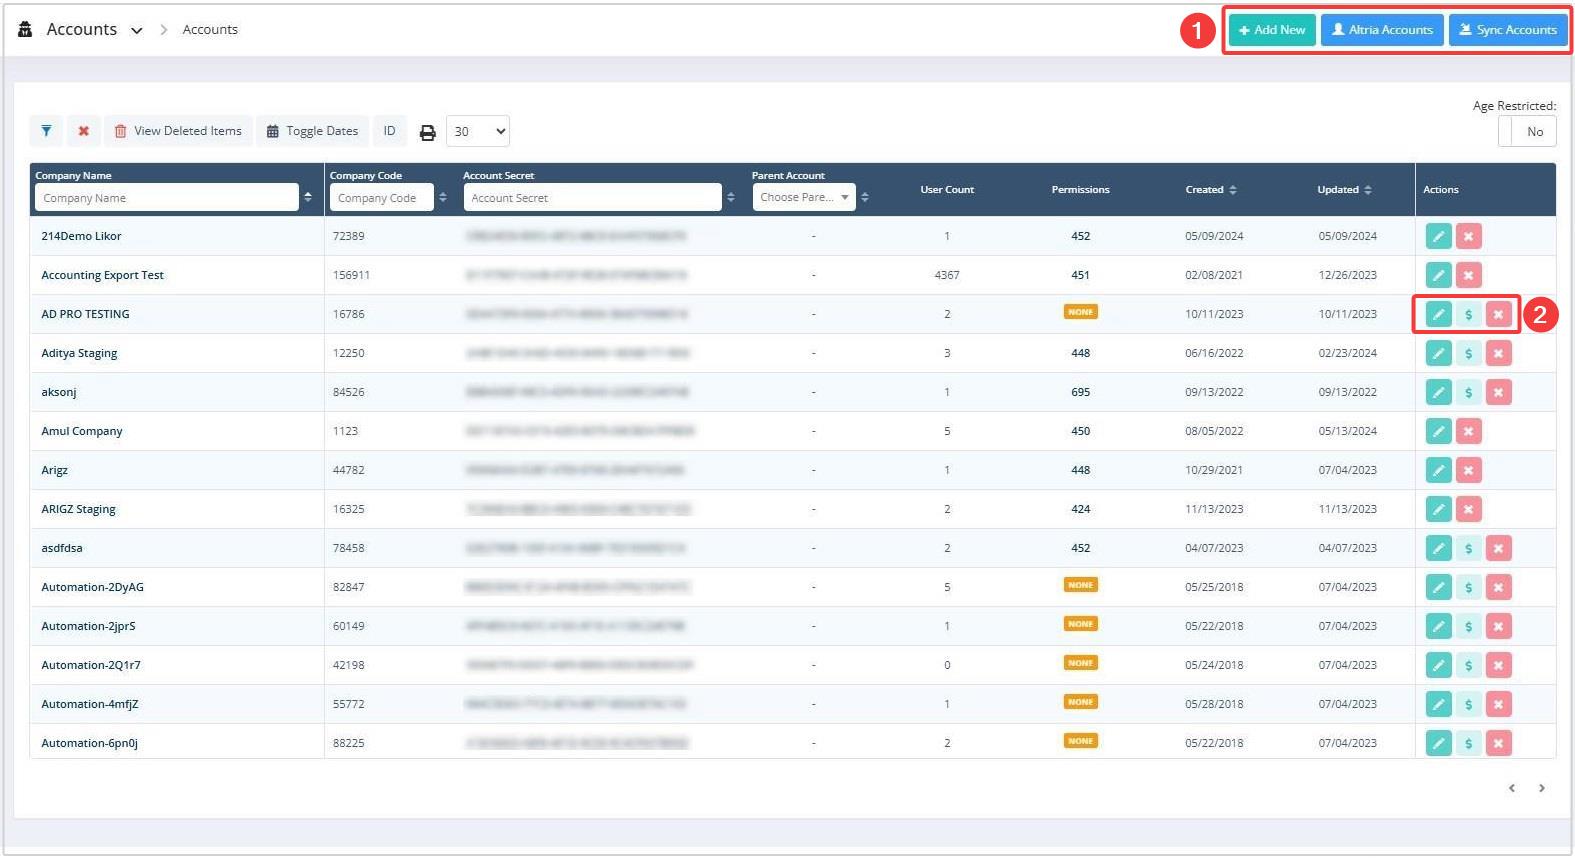Screen dimensions: 1575x858
Task: Sort by Company Name arrows
Action: coord(308,197)
